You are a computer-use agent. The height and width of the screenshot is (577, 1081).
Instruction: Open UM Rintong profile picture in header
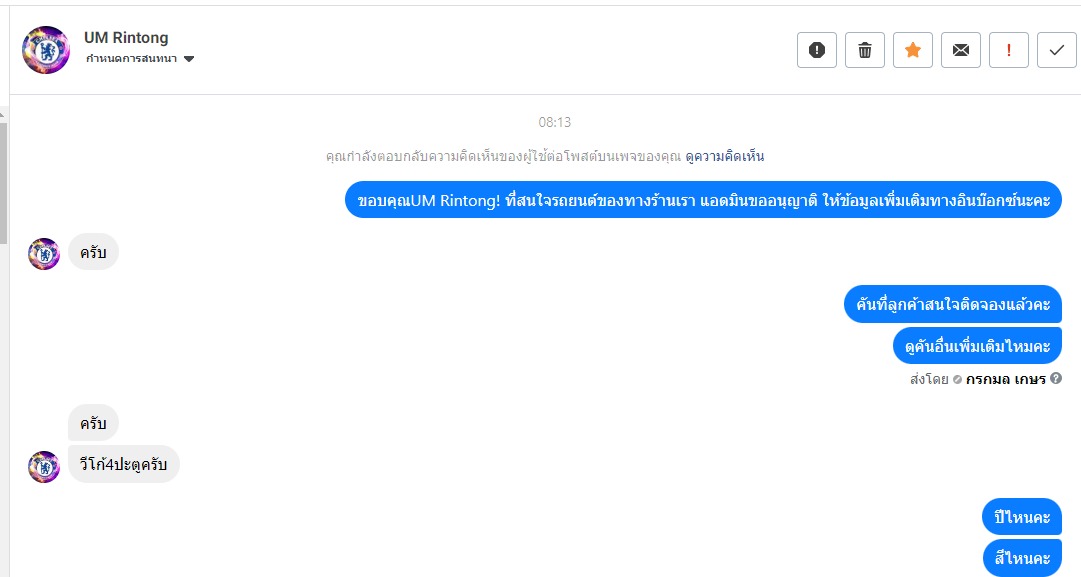(46, 50)
